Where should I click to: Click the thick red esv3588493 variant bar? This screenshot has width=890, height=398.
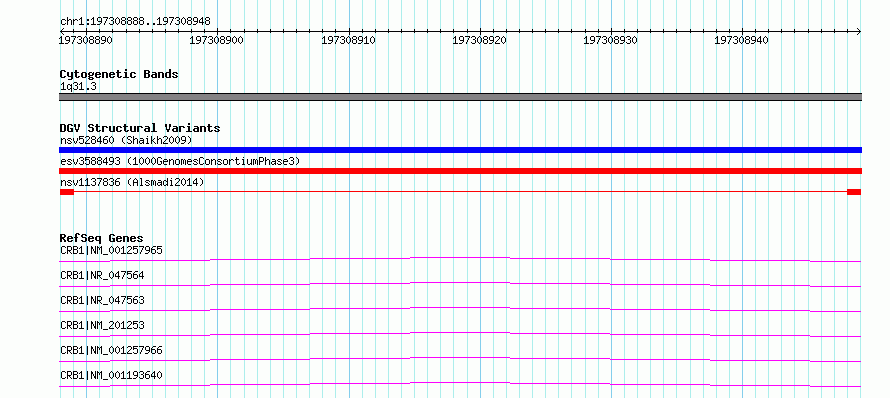[x=460, y=171]
